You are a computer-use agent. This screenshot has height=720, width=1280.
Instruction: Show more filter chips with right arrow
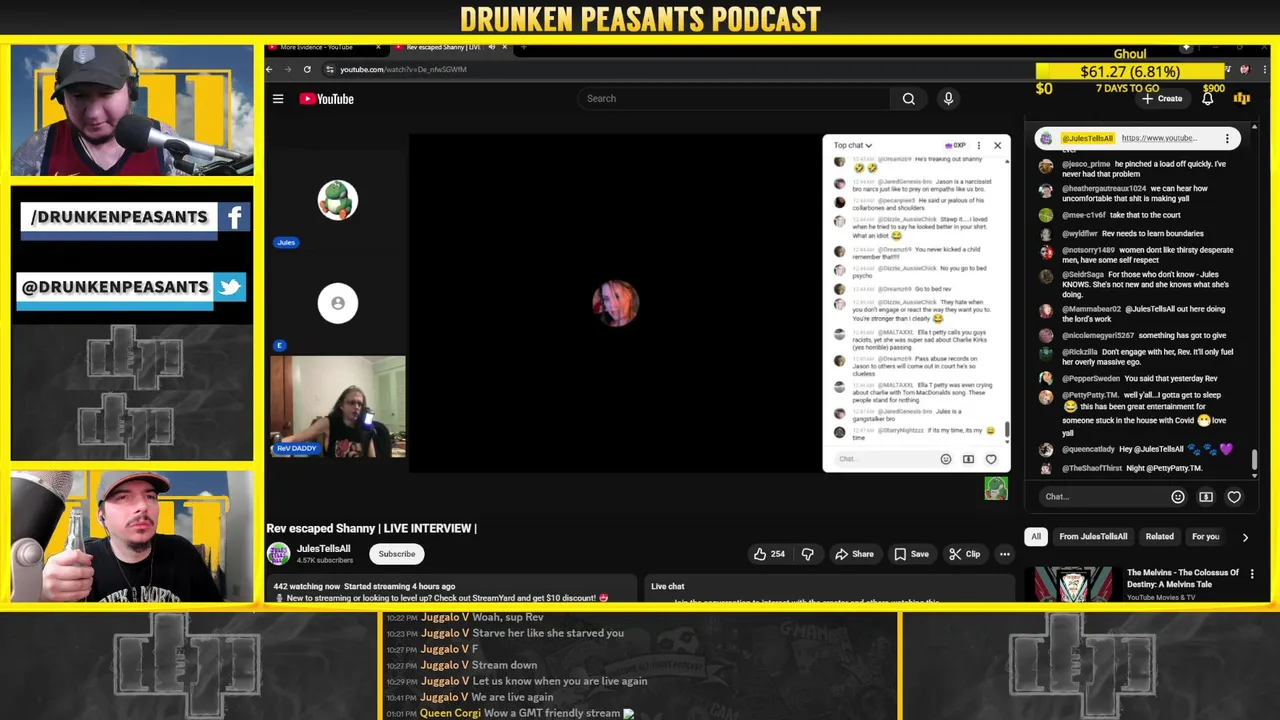1245,537
